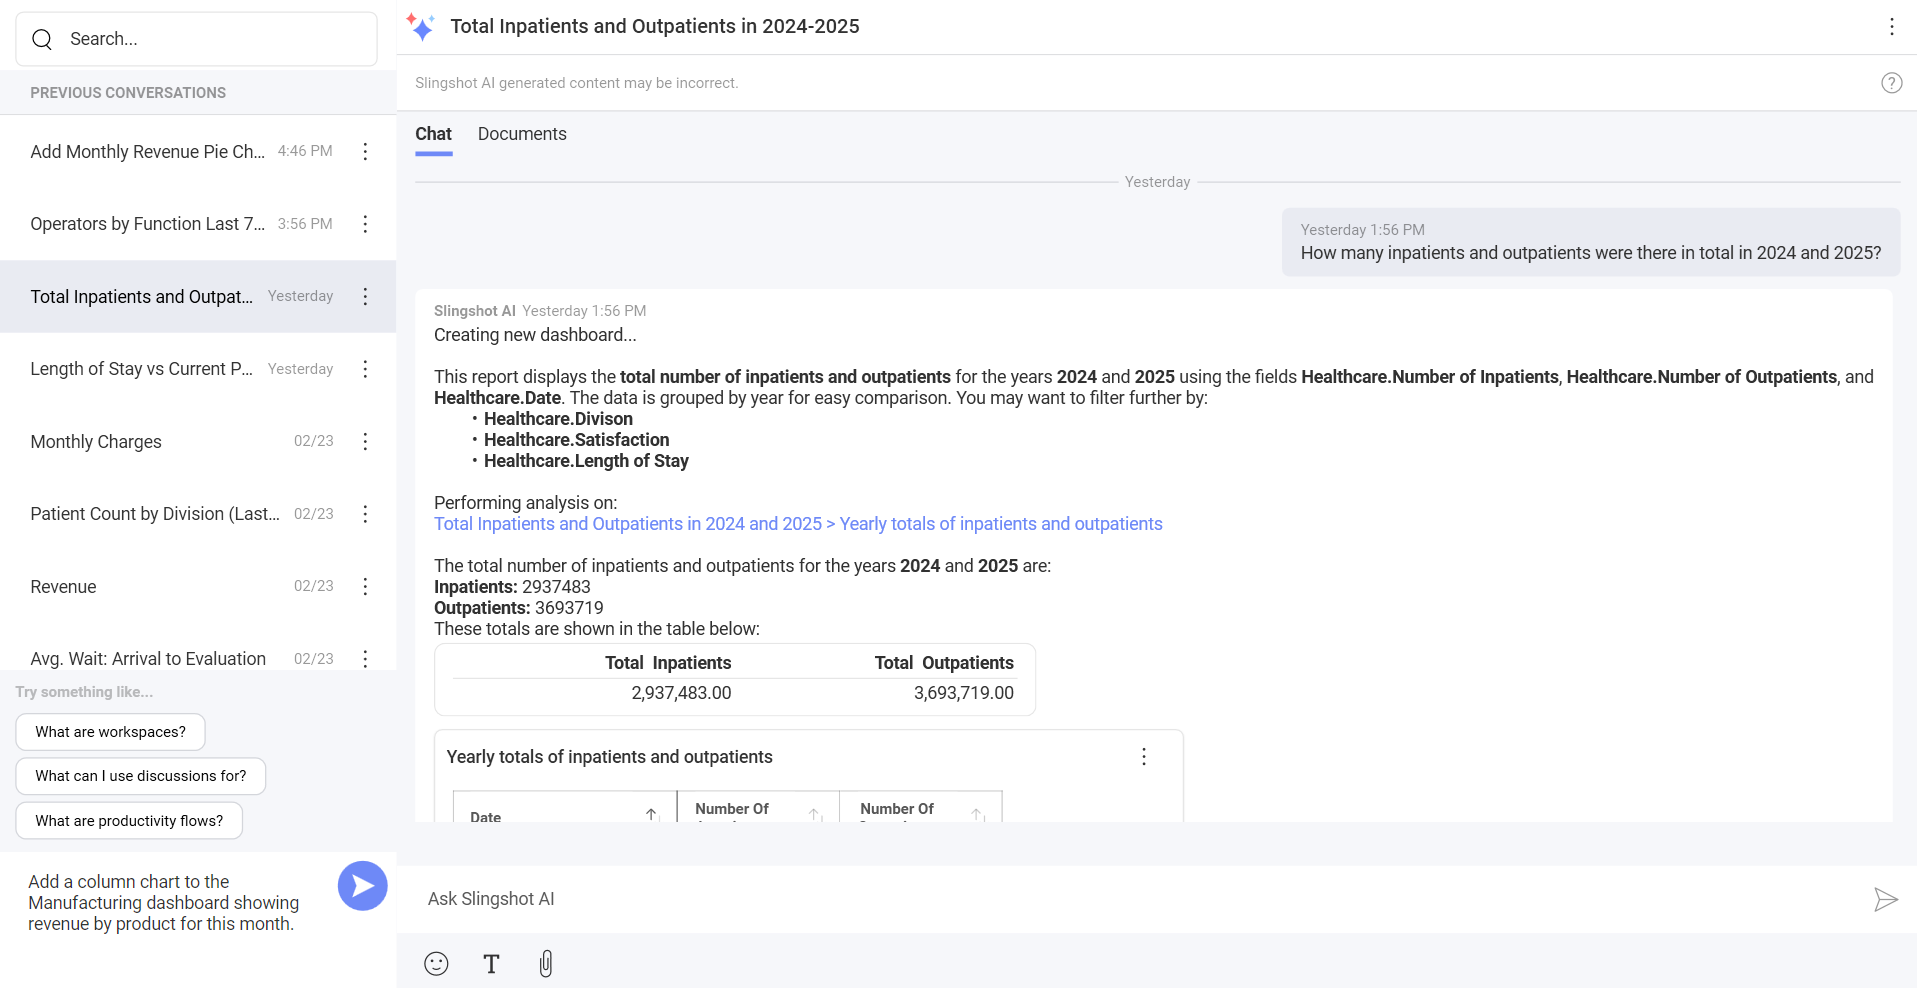Open options for Length of Stay conversation
1917x988 pixels.
tap(365, 369)
